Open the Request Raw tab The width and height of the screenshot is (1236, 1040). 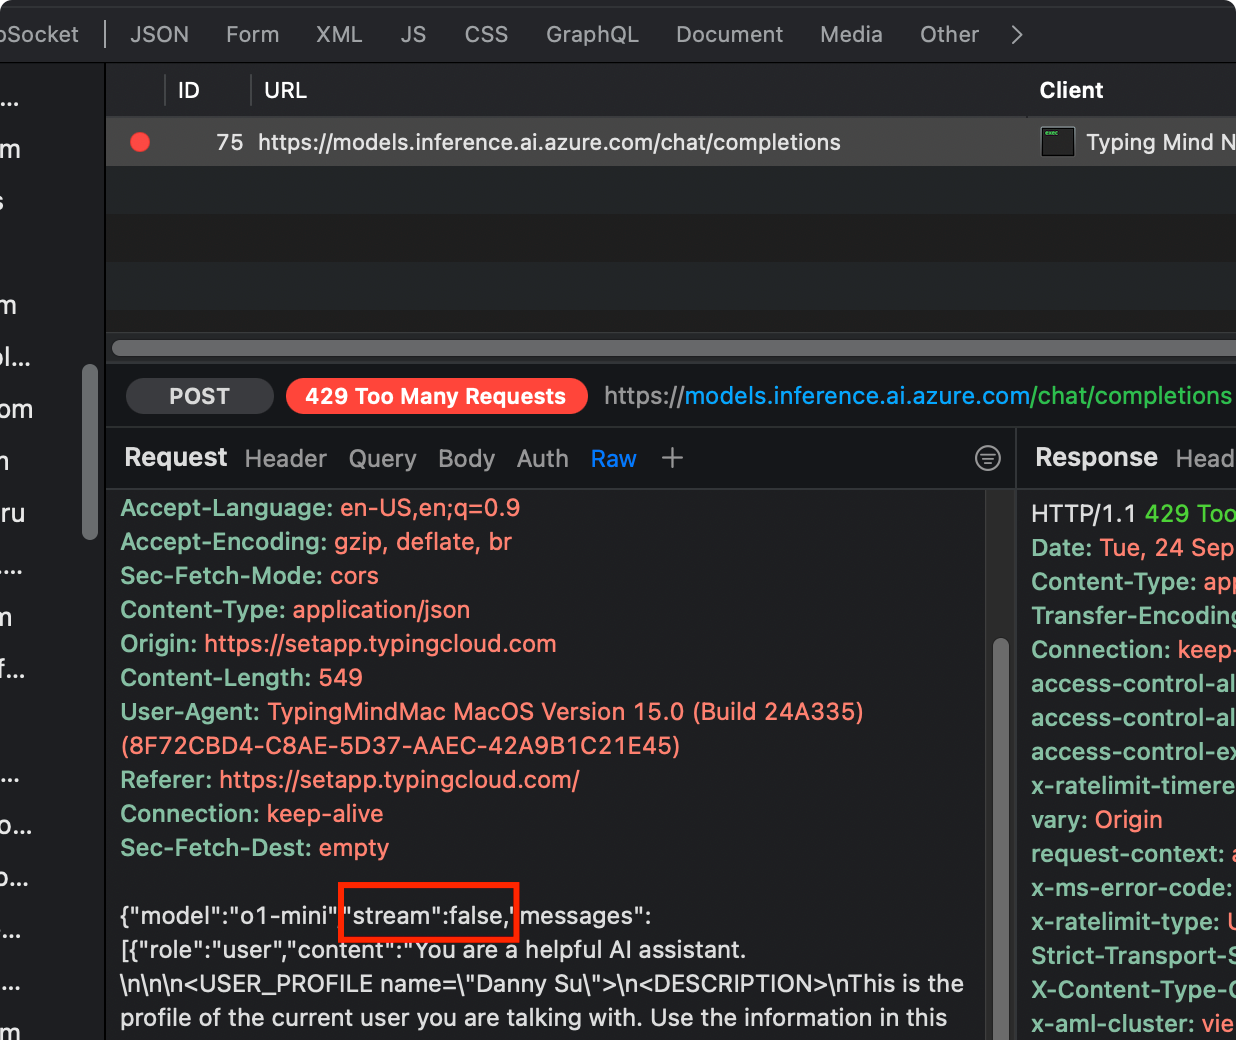(x=613, y=458)
